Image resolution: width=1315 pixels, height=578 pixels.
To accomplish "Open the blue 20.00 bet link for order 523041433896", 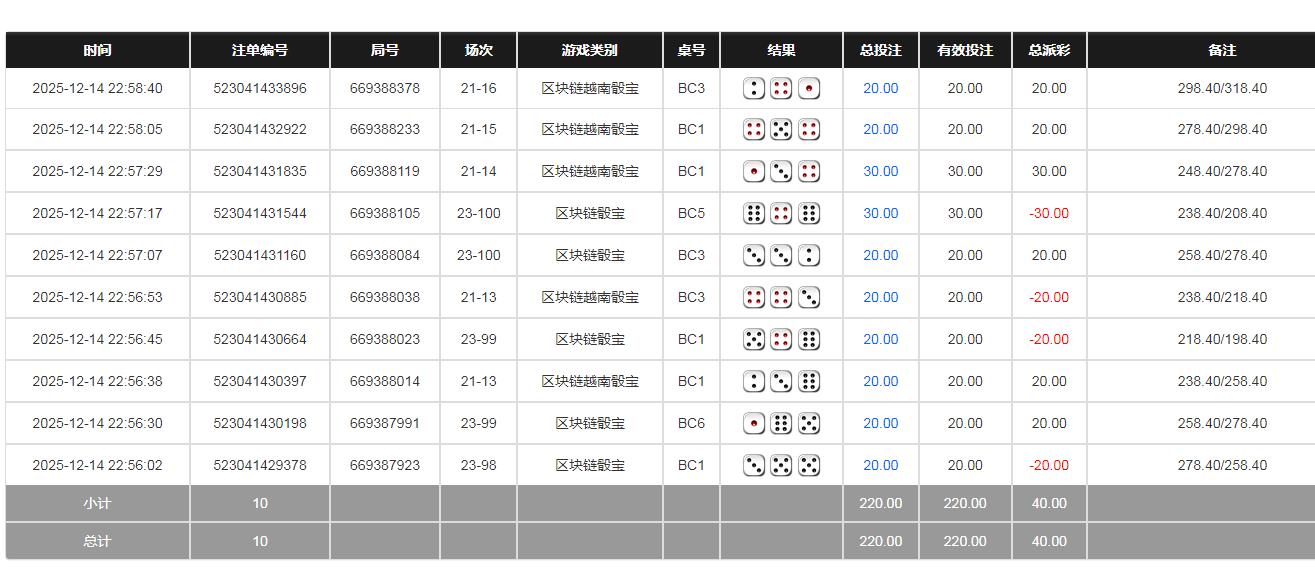I will click(880, 89).
